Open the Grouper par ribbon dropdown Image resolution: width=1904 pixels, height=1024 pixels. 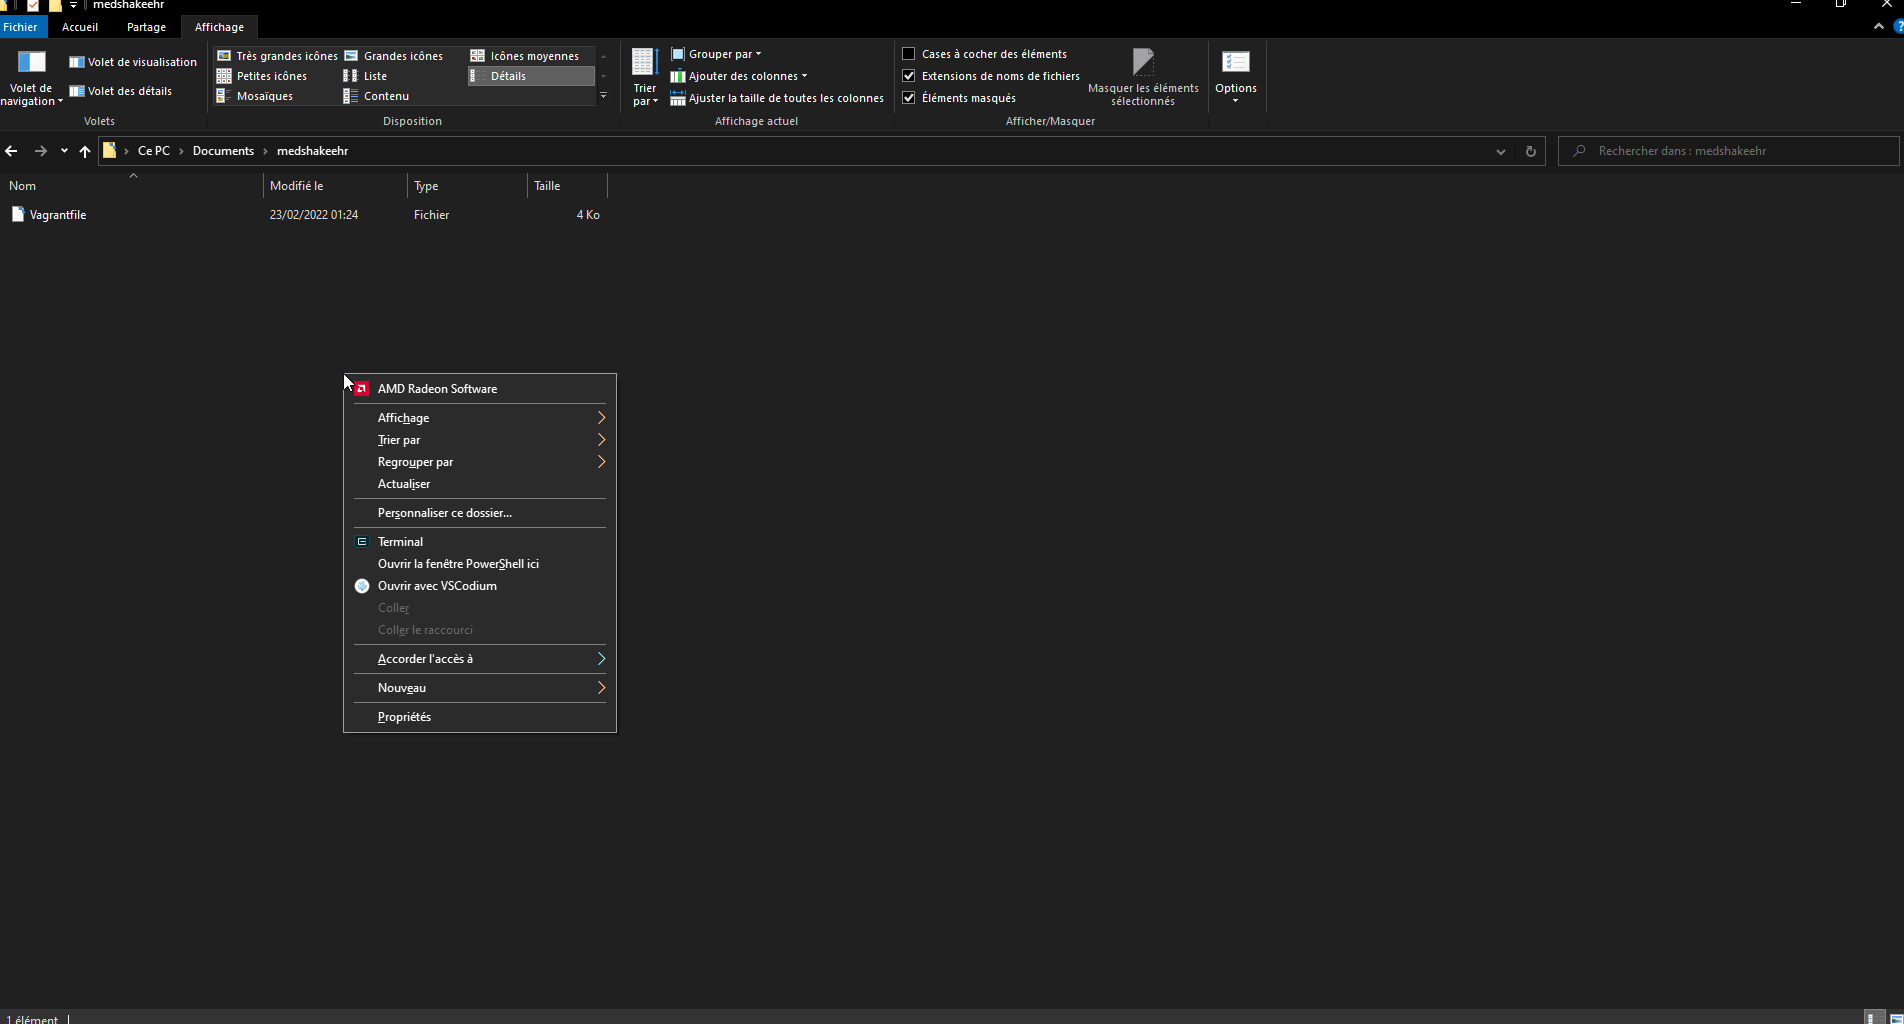[x=716, y=54]
